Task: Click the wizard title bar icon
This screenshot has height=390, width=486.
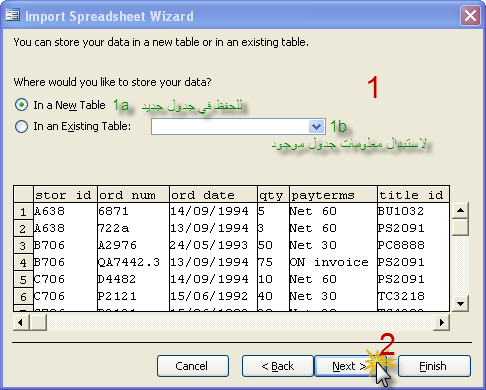Action: [x=13, y=16]
